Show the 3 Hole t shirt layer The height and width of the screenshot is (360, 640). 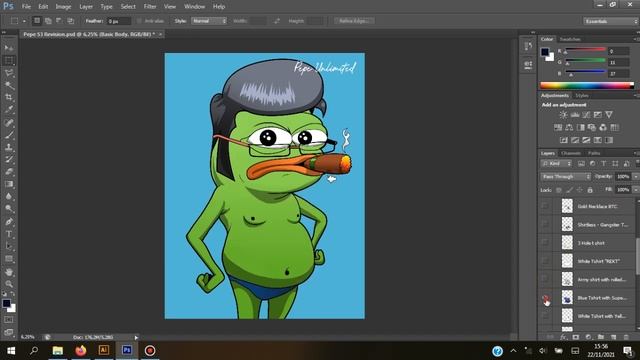(x=546, y=243)
